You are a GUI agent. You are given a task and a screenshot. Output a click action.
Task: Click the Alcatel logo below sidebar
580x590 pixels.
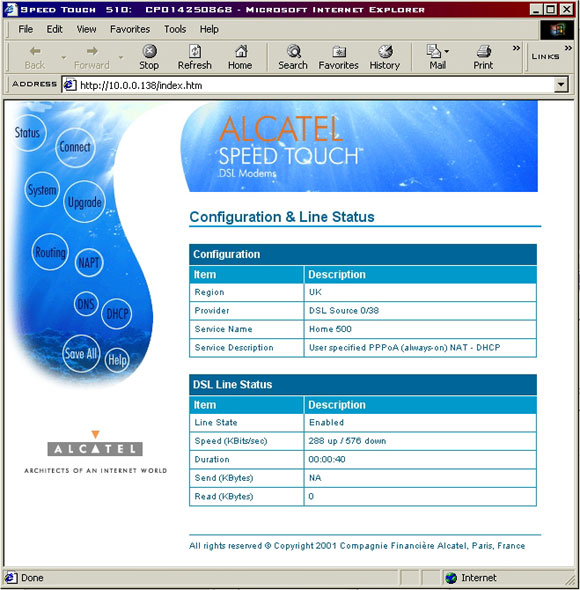[x=95, y=452]
